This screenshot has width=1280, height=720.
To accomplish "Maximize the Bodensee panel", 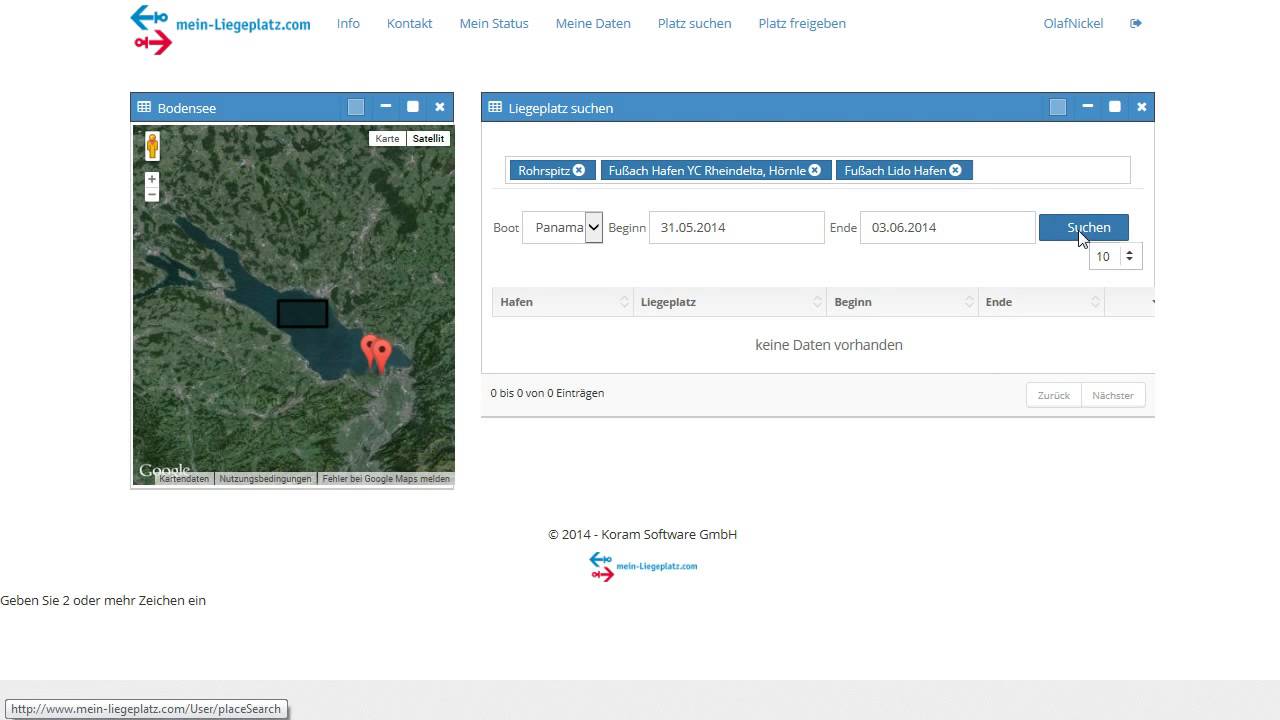I will 413,106.
